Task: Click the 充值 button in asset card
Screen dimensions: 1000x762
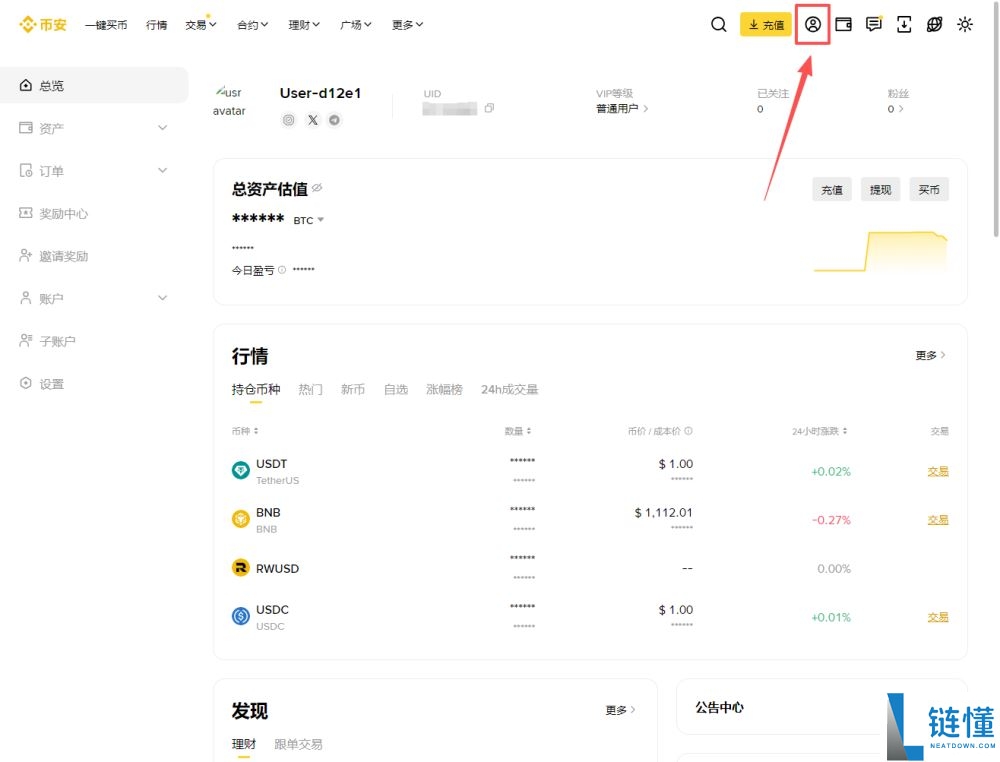Action: pyautogui.click(x=832, y=189)
